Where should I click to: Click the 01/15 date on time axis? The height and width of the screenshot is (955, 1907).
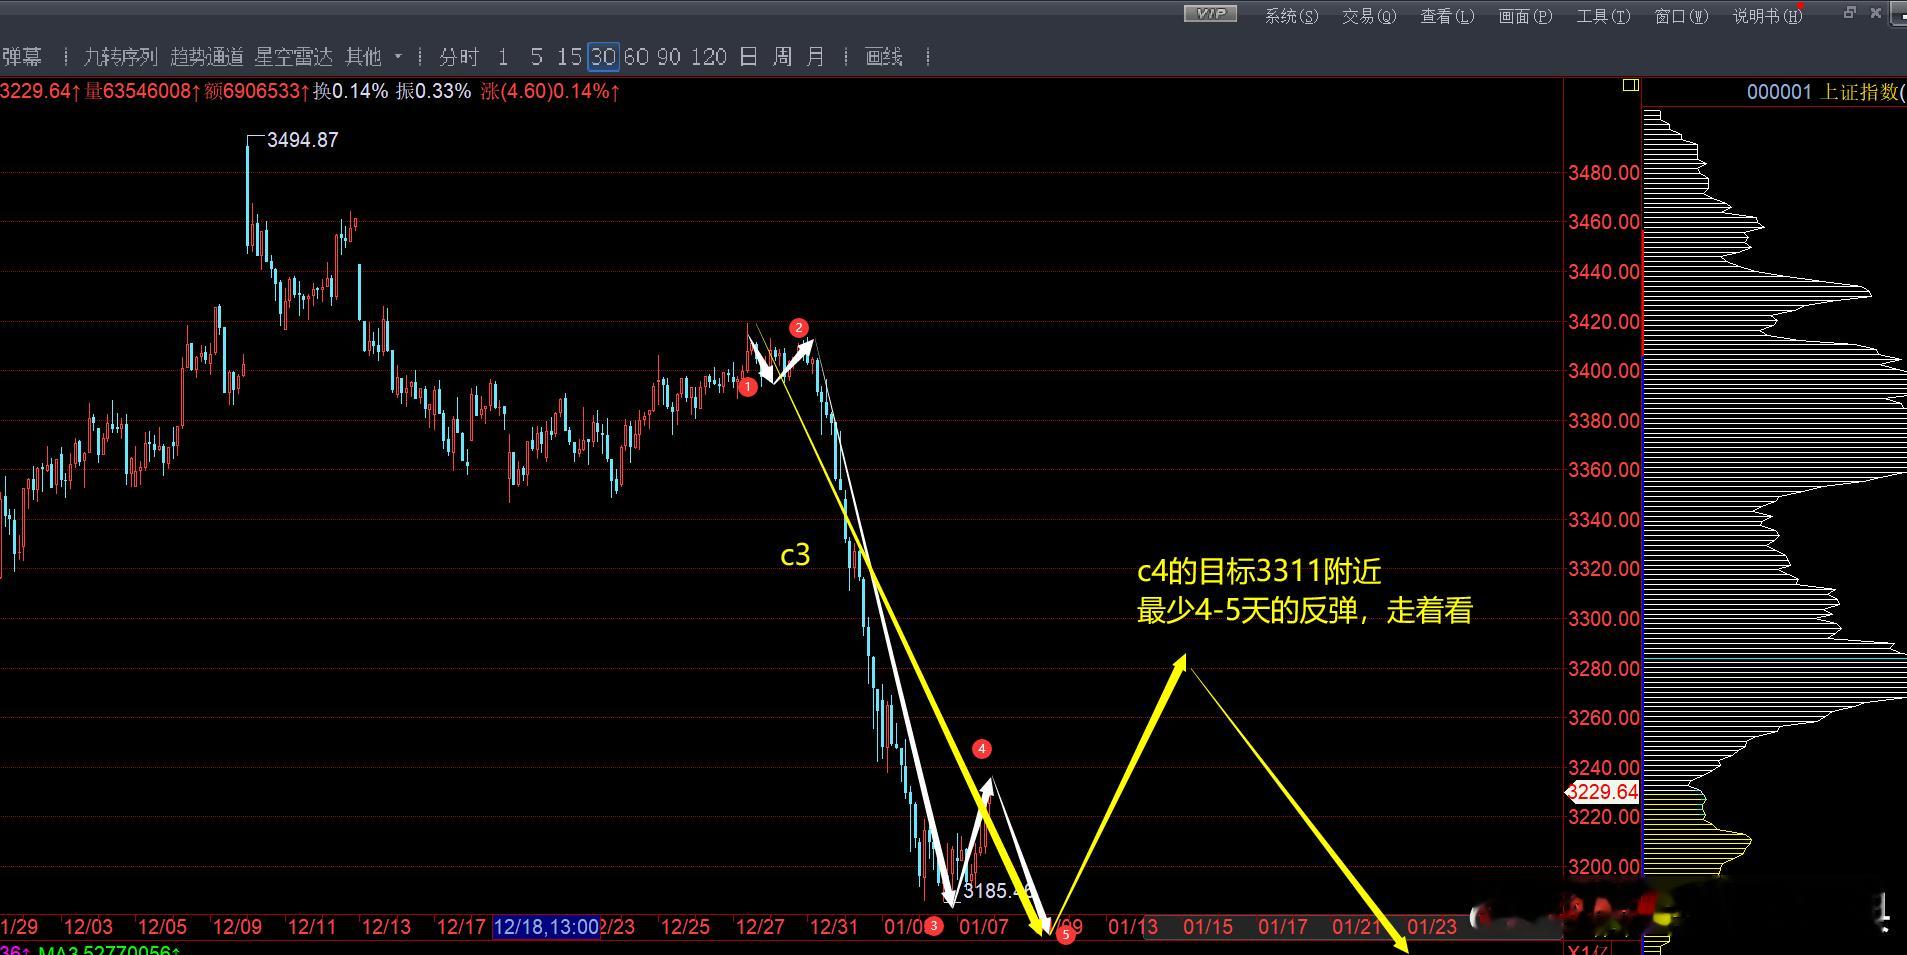click(x=1208, y=927)
